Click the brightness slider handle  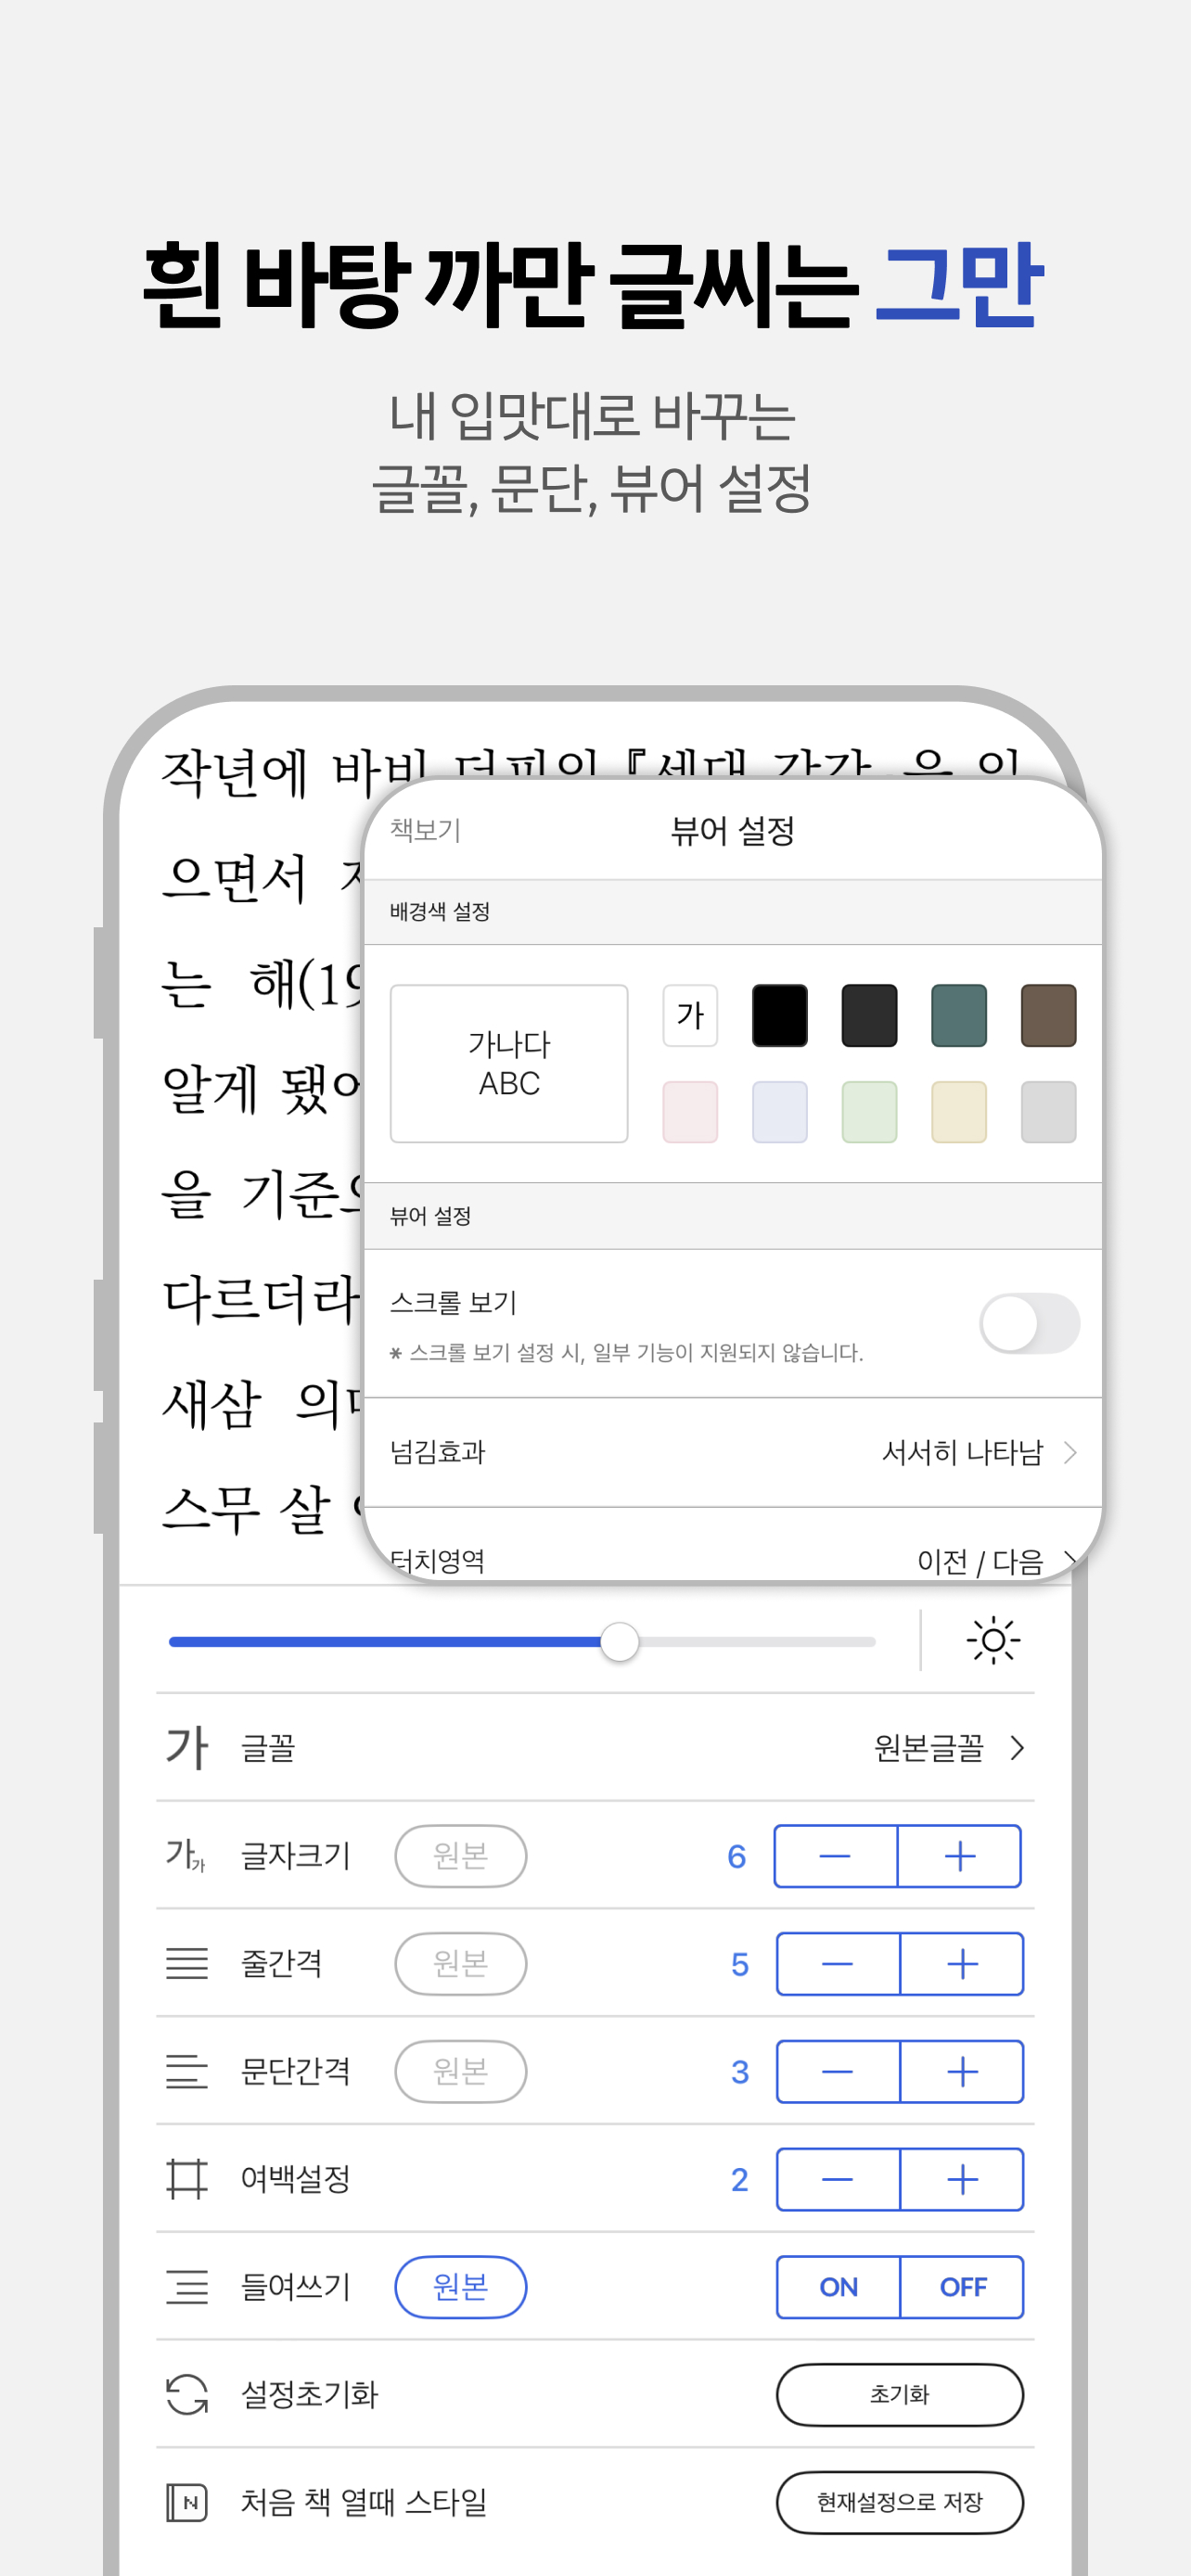click(x=619, y=1641)
